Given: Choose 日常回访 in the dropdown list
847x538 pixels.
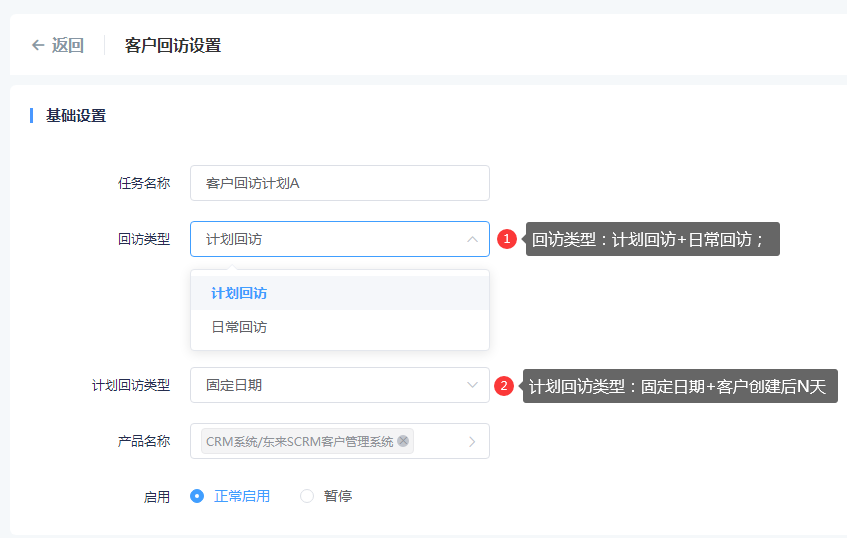Looking at the screenshot, I should coord(340,327).
